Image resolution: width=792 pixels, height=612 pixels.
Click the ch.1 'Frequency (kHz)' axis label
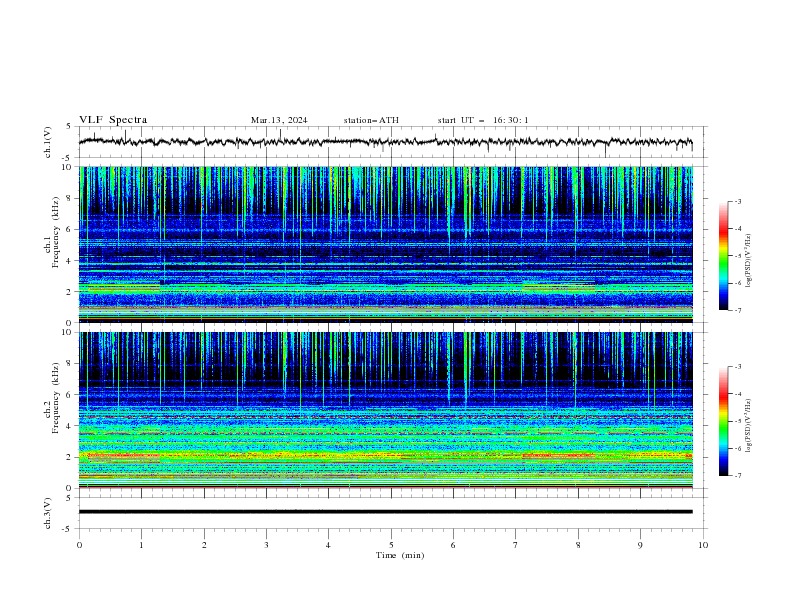tap(56, 232)
